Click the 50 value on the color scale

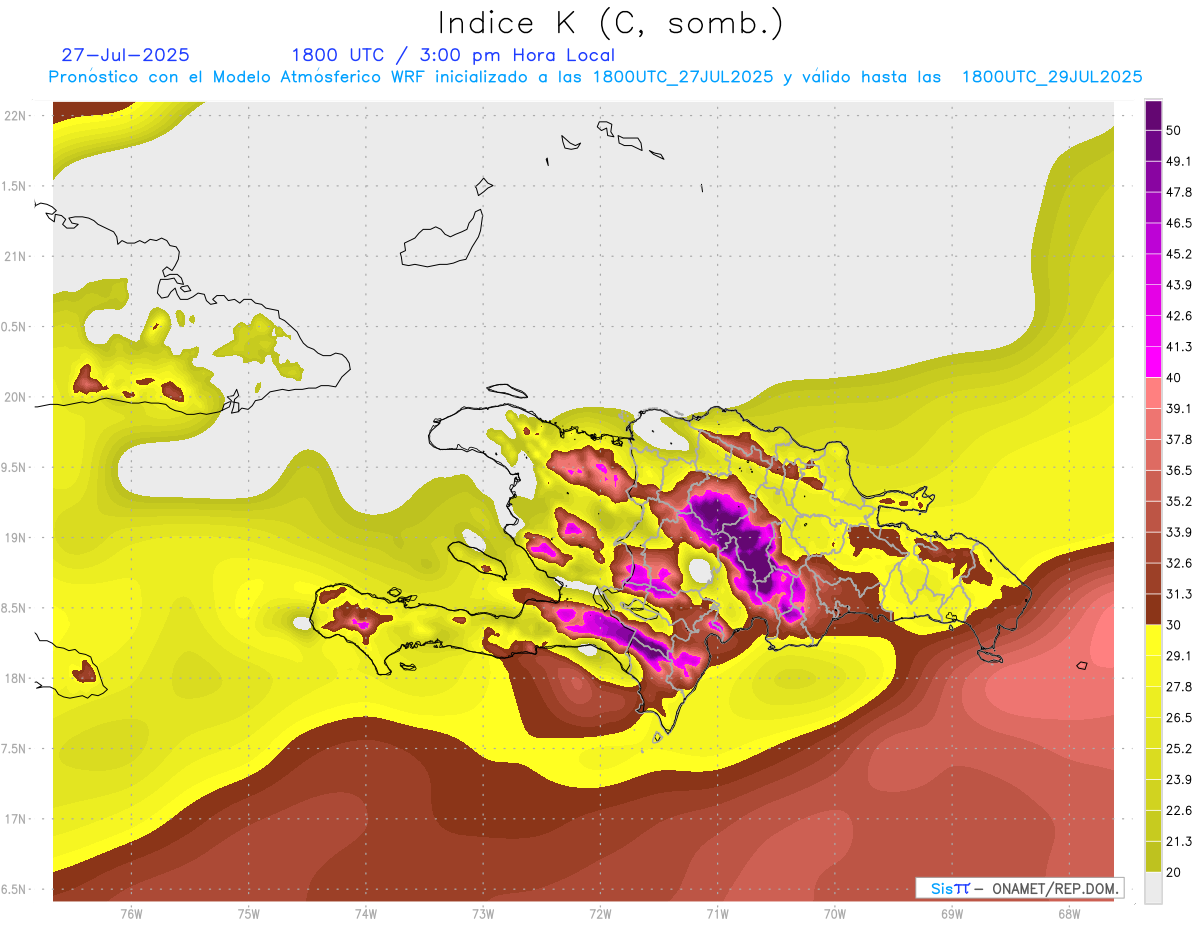click(1174, 130)
